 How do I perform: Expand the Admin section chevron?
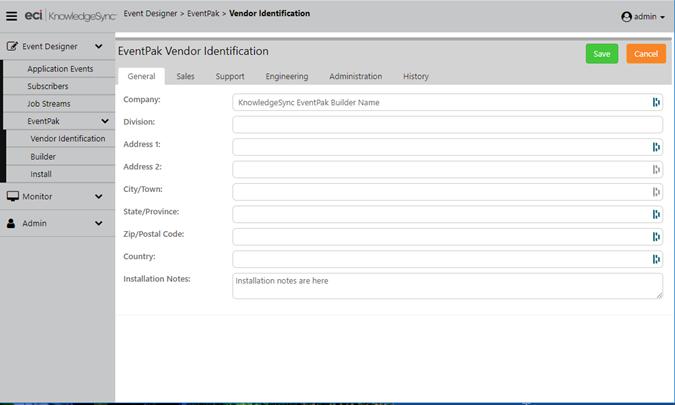(x=99, y=223)
